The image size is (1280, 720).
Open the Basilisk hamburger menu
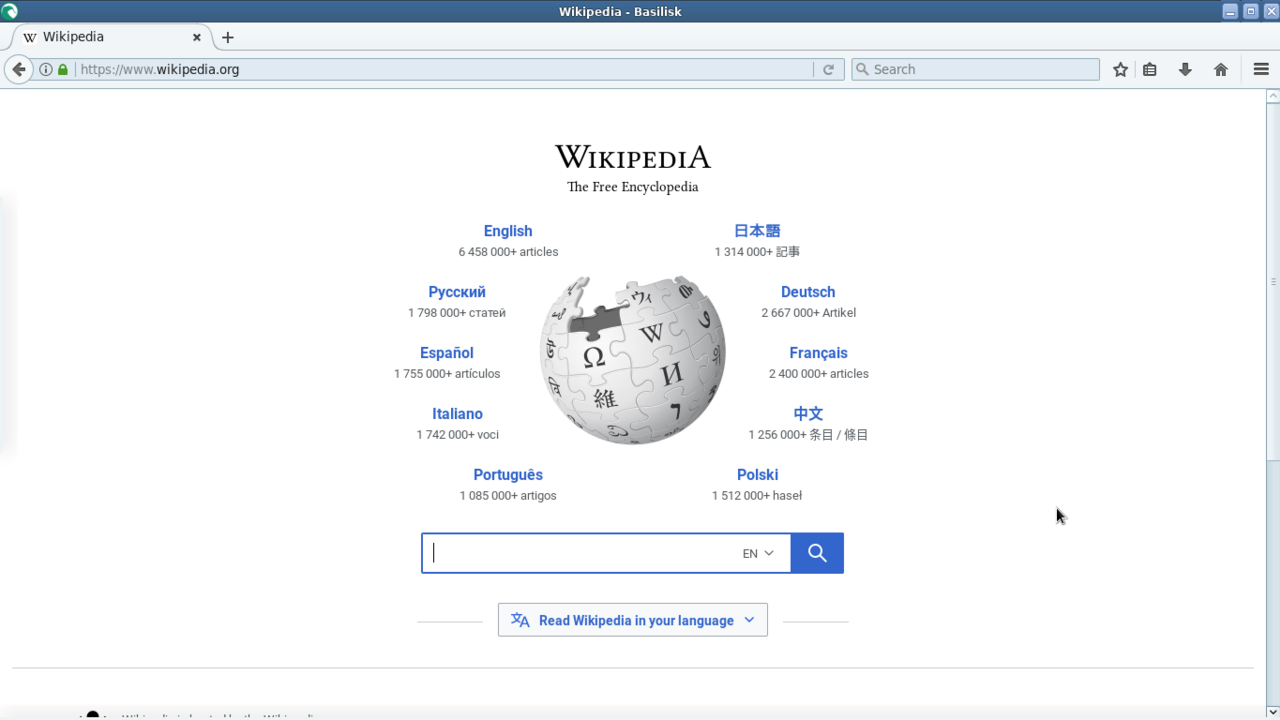(1261, 69)
